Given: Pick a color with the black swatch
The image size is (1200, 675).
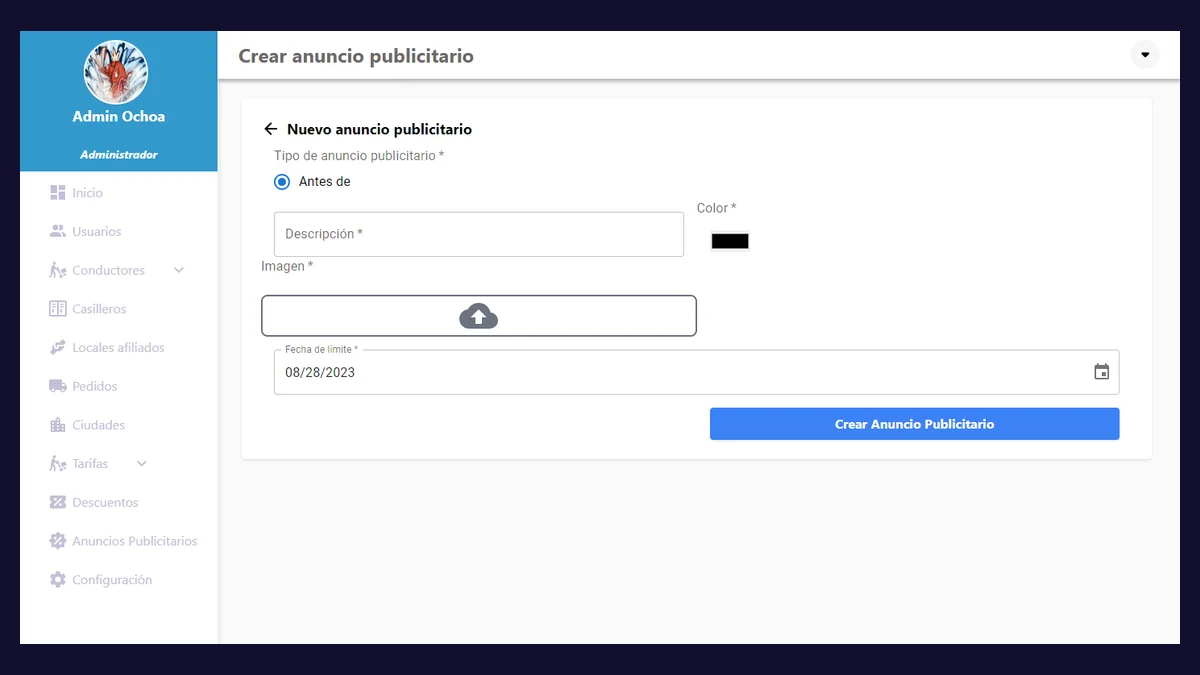Looking at the screenshot, I should pyautogui.click(x=730, y=241).
